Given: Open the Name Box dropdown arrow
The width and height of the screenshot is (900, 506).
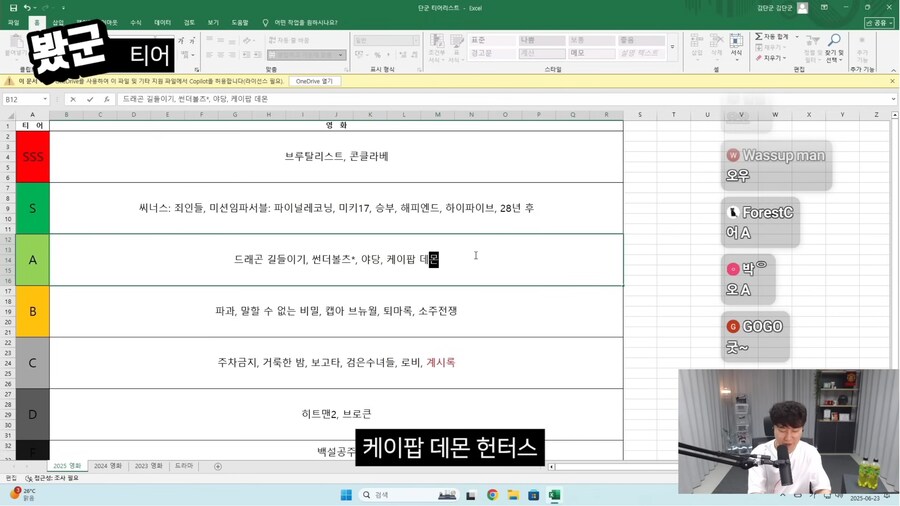Looking at the screenshot, I should [45, 99].
